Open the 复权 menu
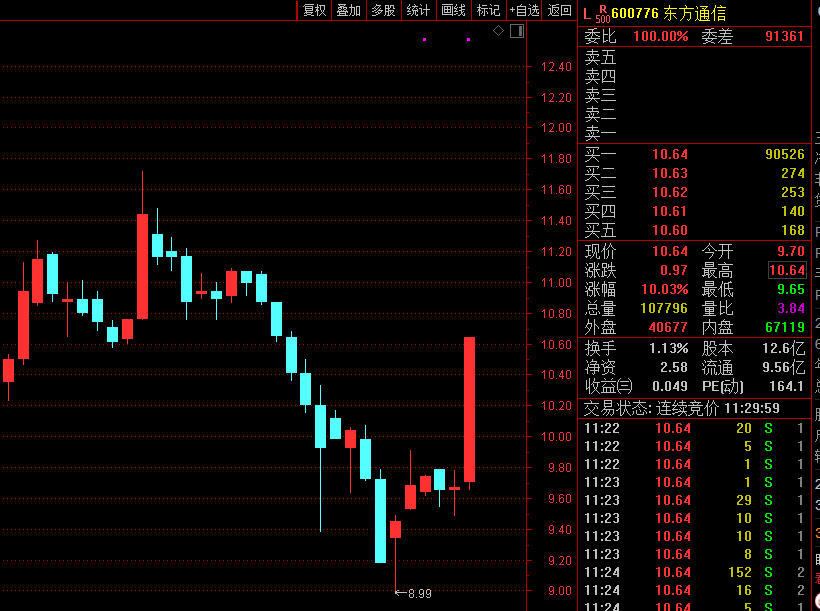Screen dimensions: 820x611 [x=314, y=10]
